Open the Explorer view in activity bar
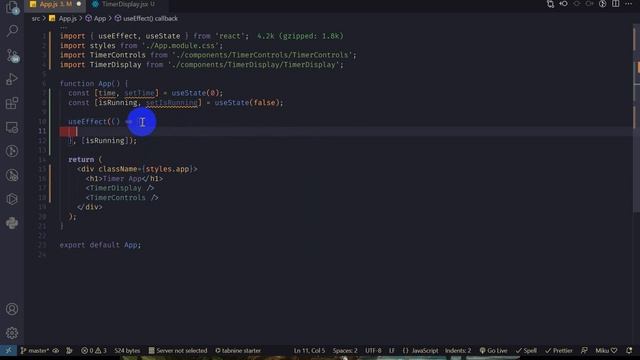 pos(12,7)
